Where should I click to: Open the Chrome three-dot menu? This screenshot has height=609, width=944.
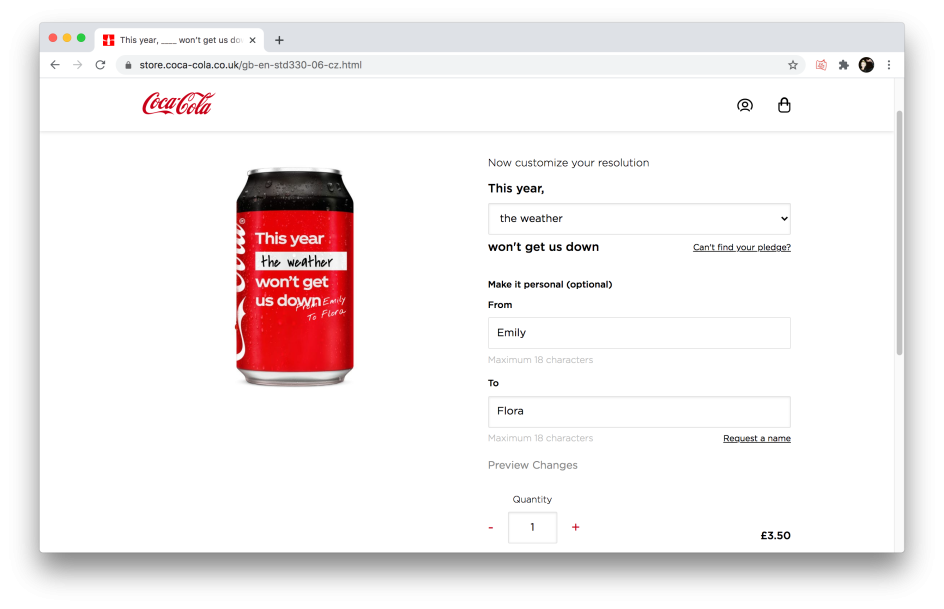(888, 65)
